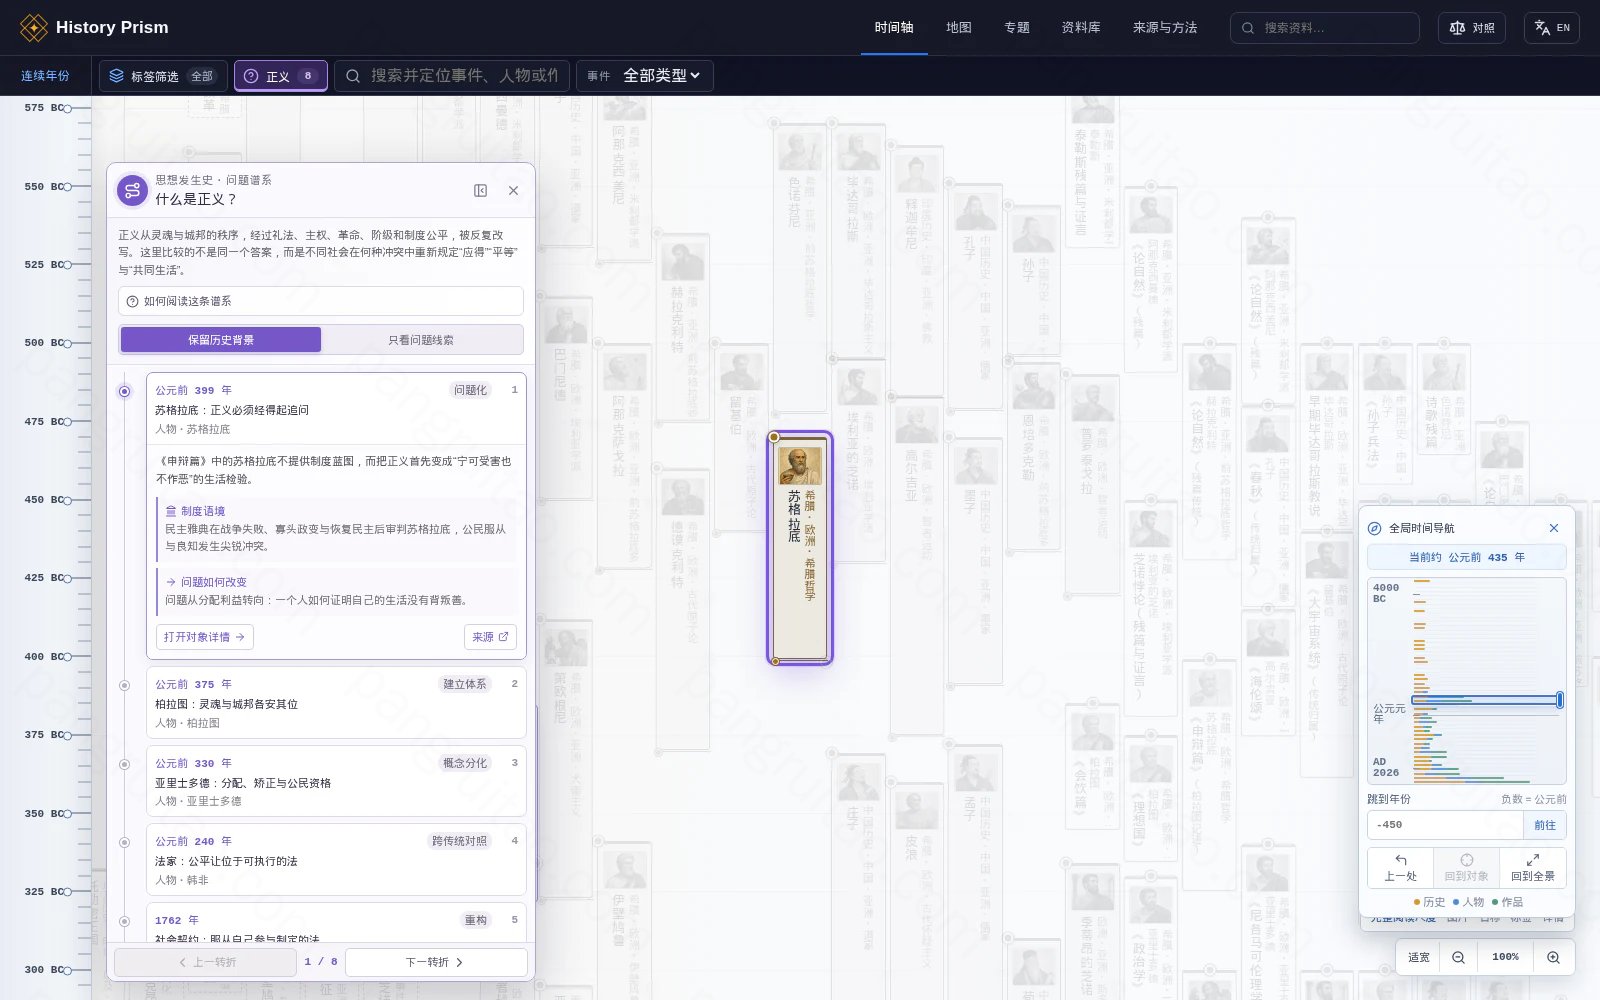Open the 标签筛选 tag filter
This screenshot has width=1600, height=1000.
163,76
